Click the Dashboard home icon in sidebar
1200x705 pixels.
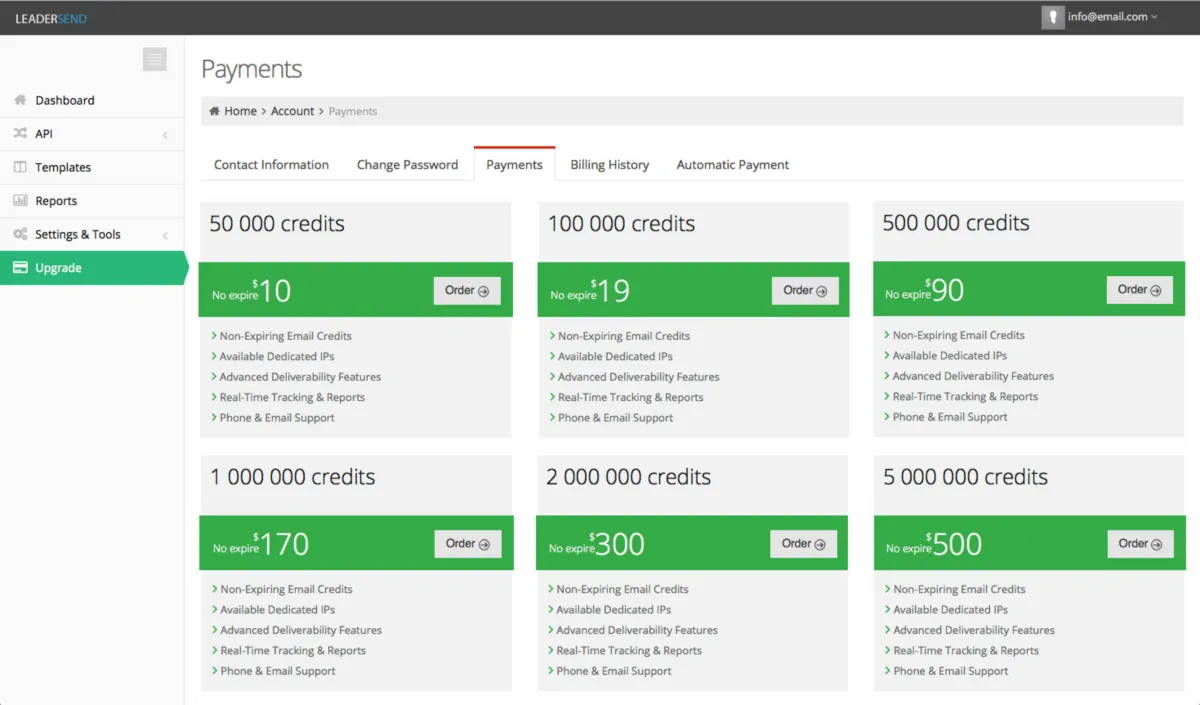click(x=20, y=100)
